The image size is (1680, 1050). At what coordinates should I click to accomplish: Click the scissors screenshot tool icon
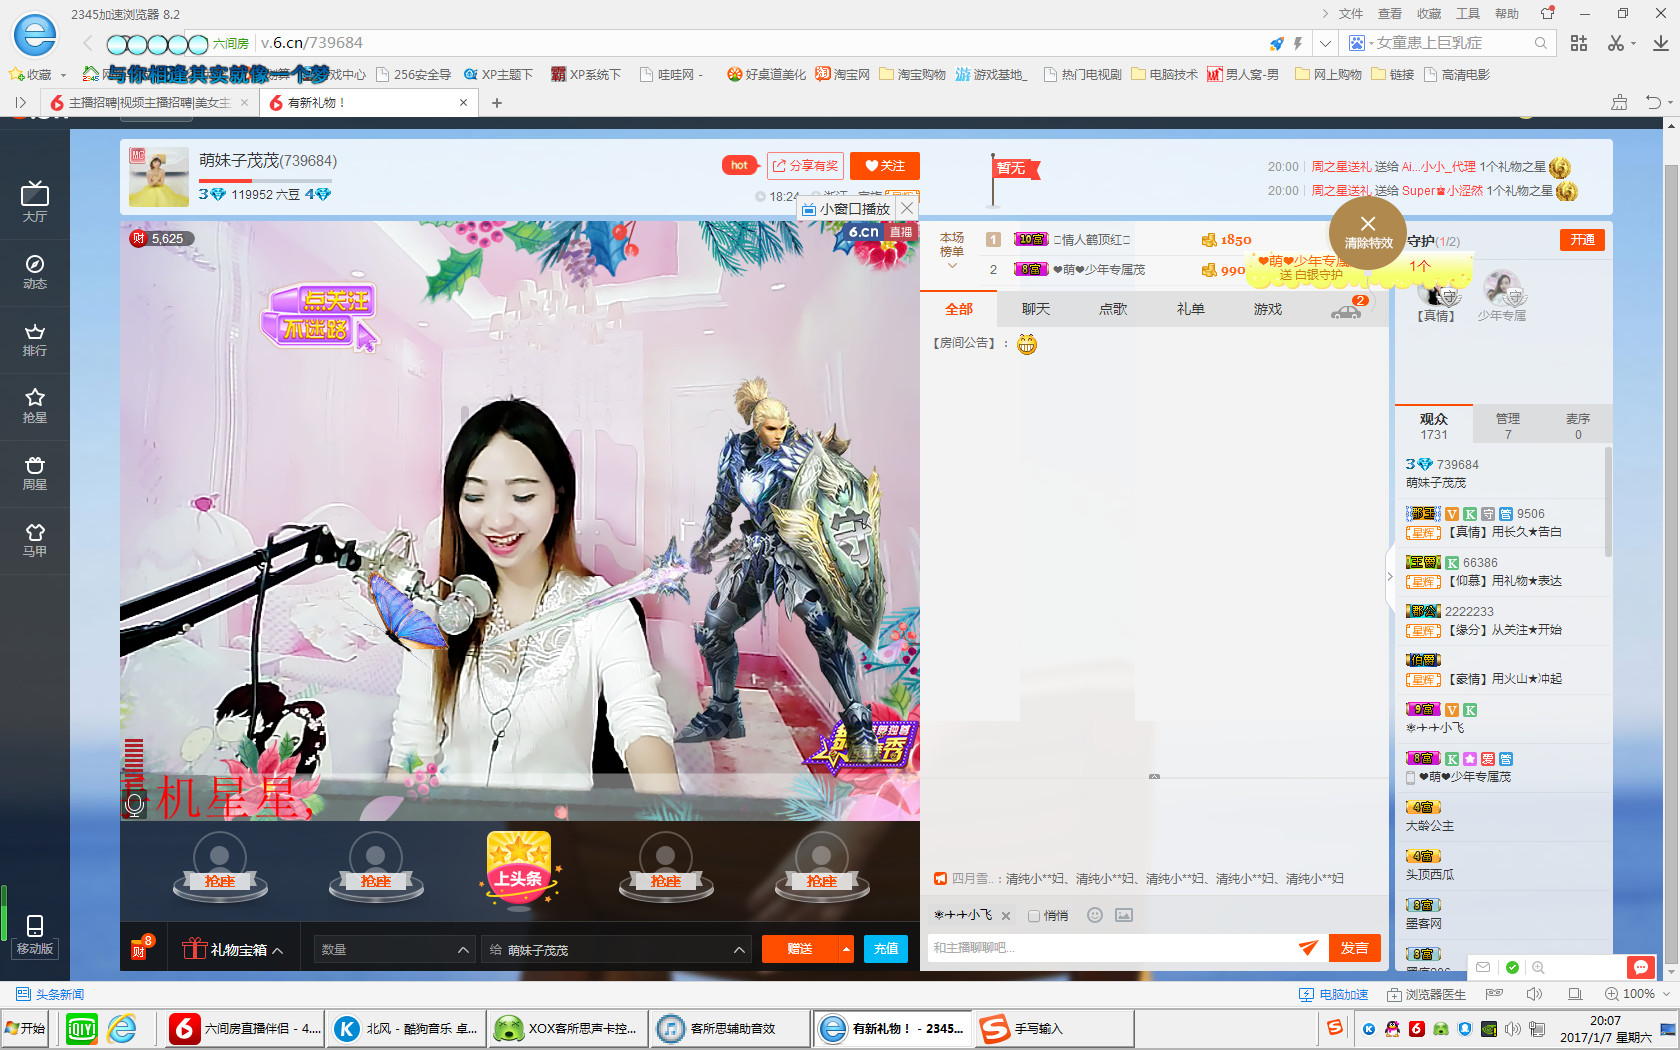[1616, 43]
